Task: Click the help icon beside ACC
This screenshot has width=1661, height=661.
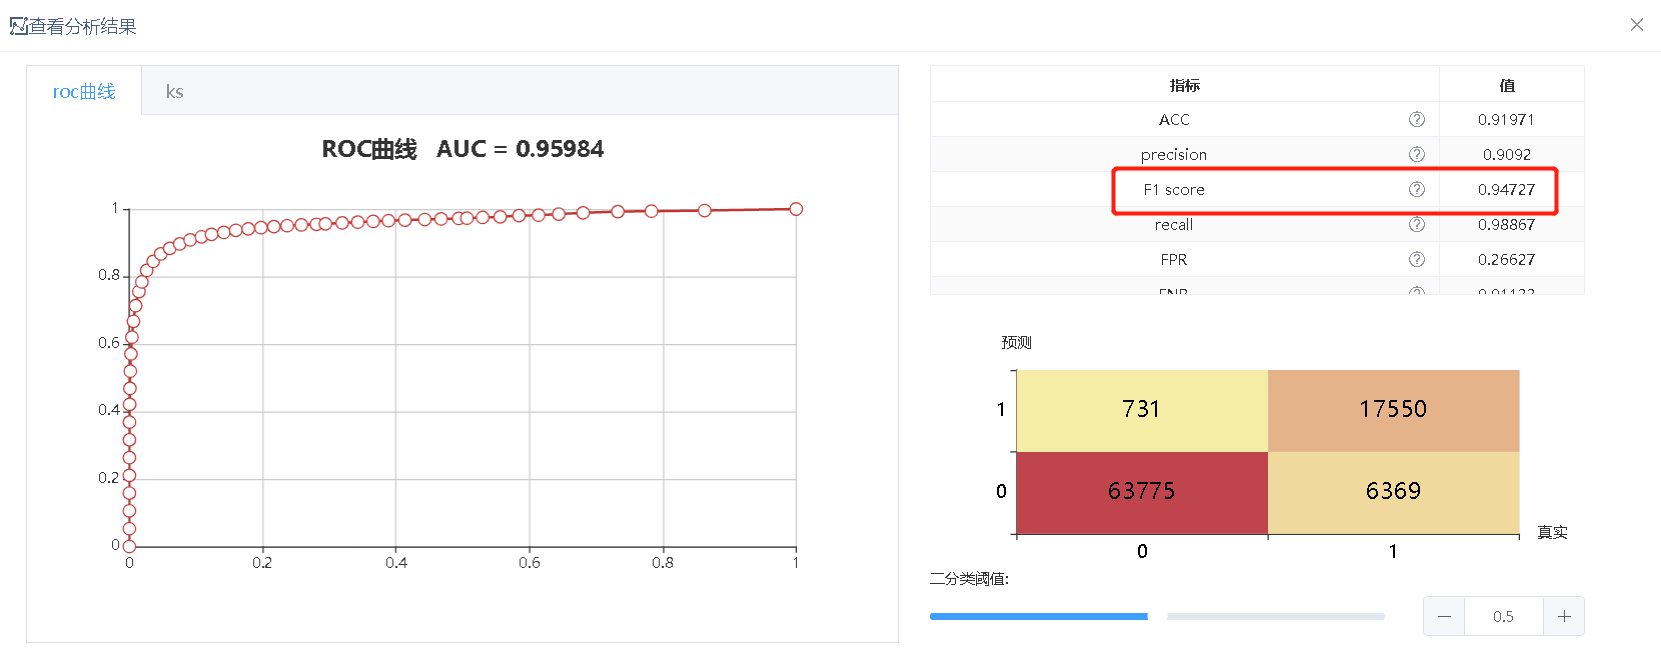Action: click(1416, 119)
